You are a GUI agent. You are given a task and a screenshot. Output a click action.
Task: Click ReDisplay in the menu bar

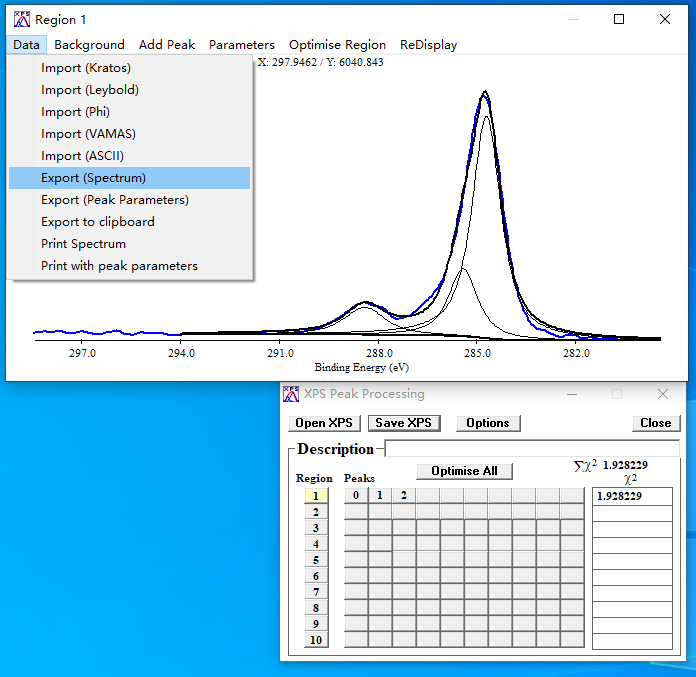coord(428,45)
